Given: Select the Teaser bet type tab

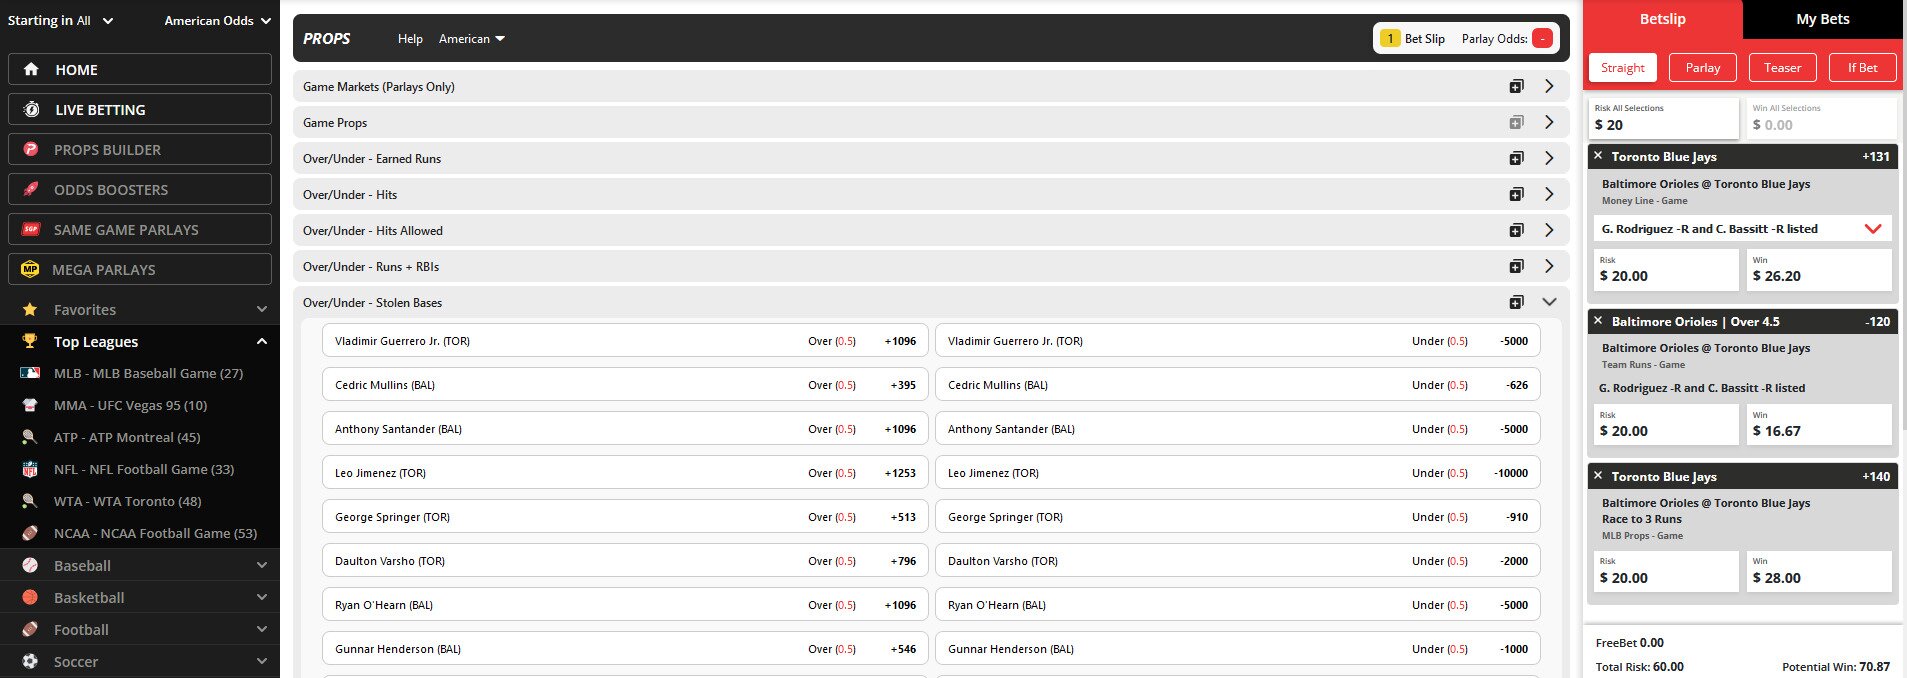Looking at the screenshot, I should 1782,68.
